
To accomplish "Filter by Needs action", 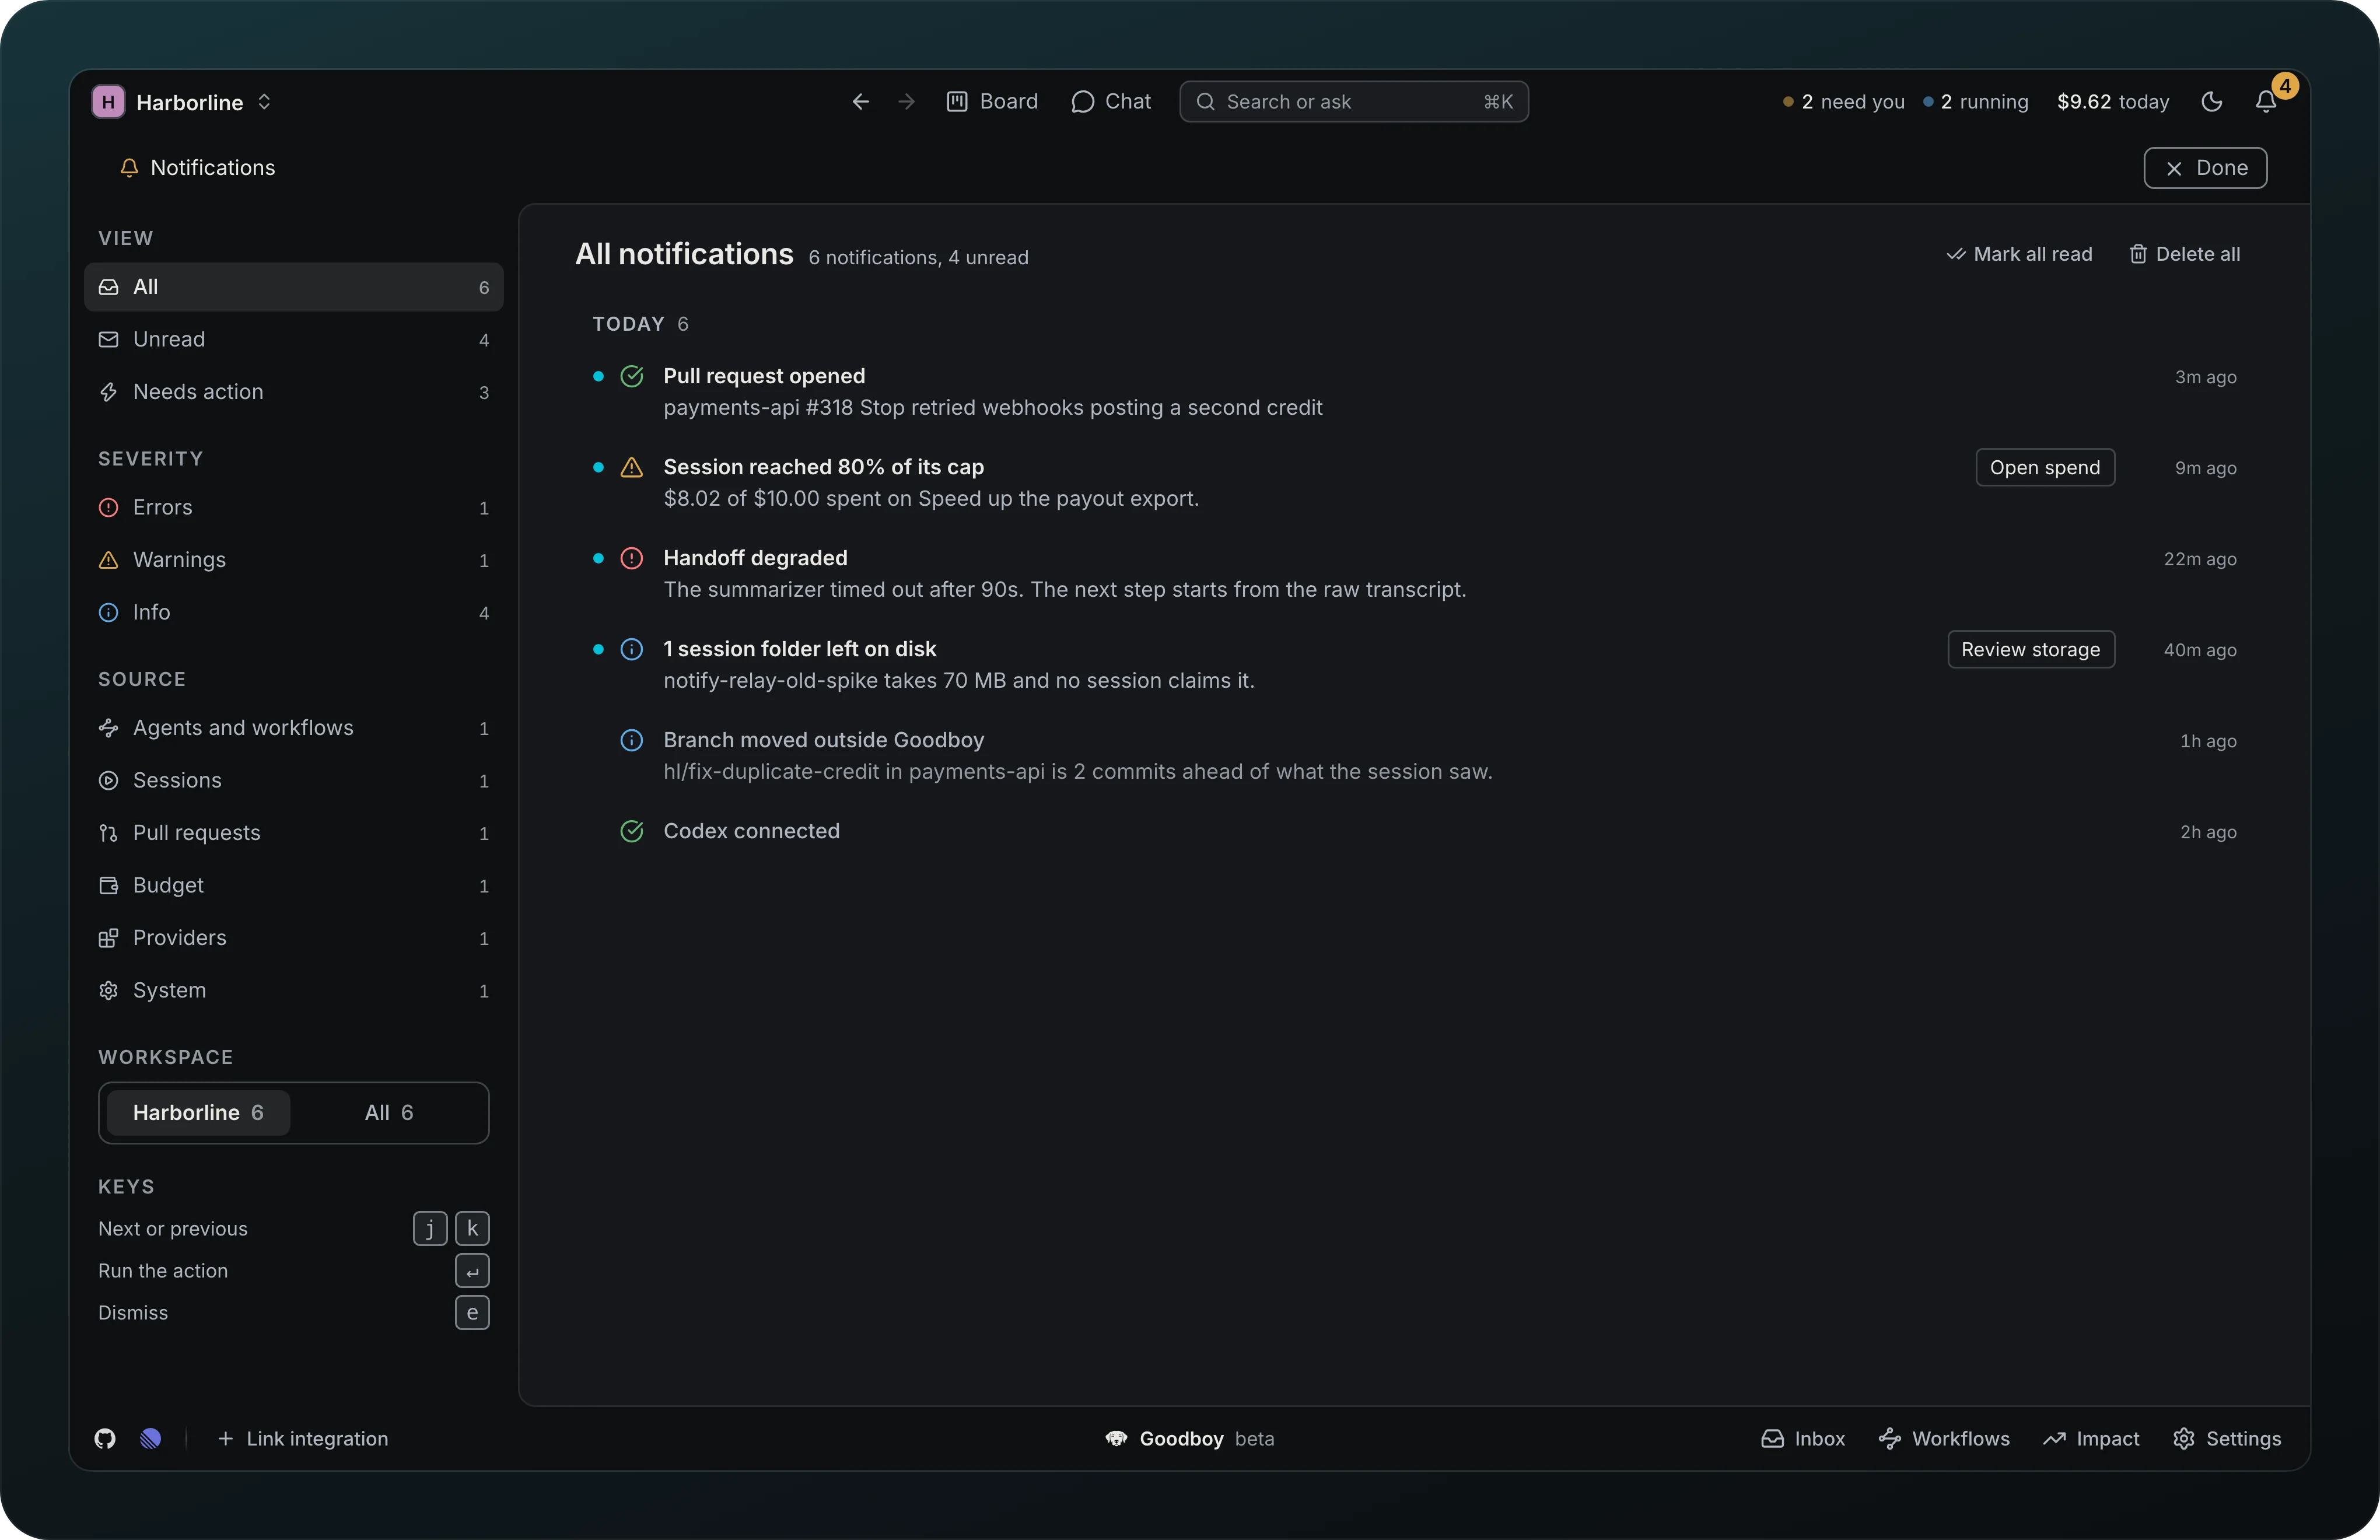I will tap(294, 392).
